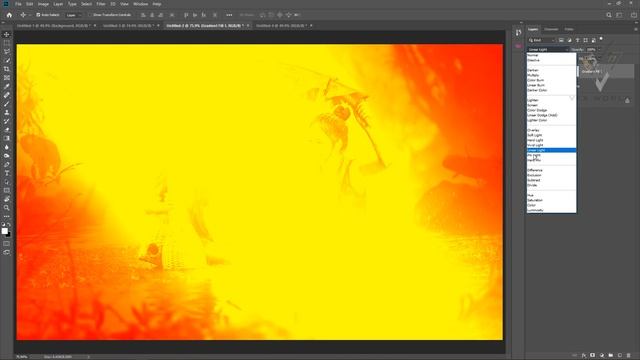Toggle Quick Mask mode icon
The width and height of the screenshot is (640, 360).
point(7,244)
